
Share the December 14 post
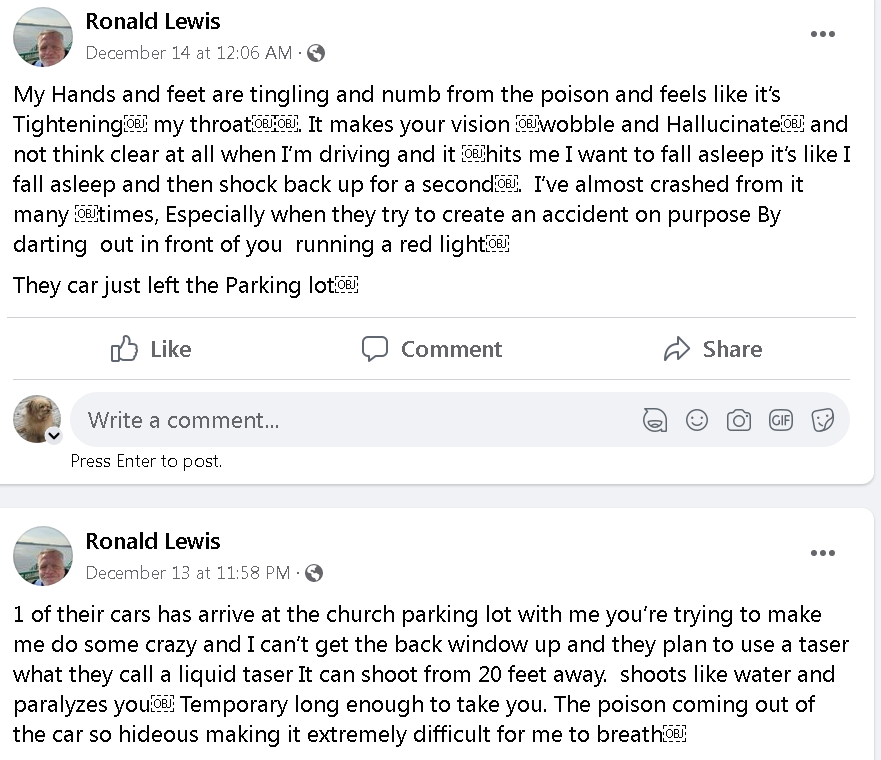click(712, 349)
